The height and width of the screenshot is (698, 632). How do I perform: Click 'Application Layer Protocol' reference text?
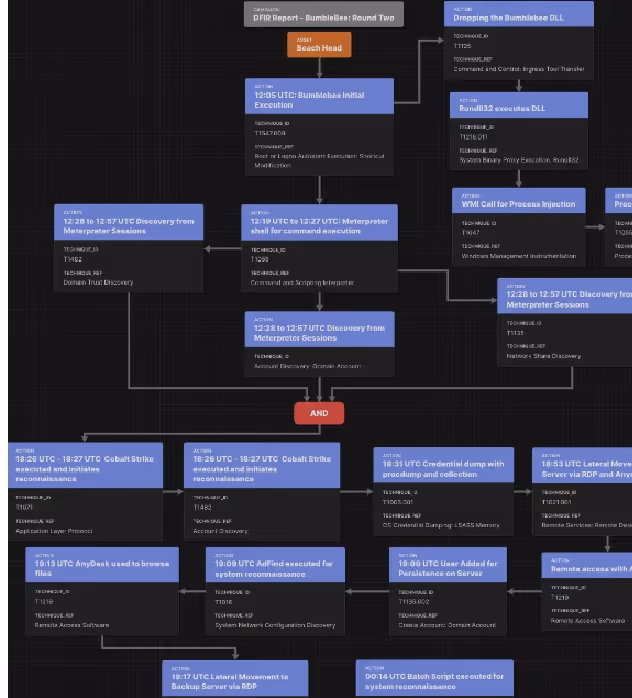54,531
